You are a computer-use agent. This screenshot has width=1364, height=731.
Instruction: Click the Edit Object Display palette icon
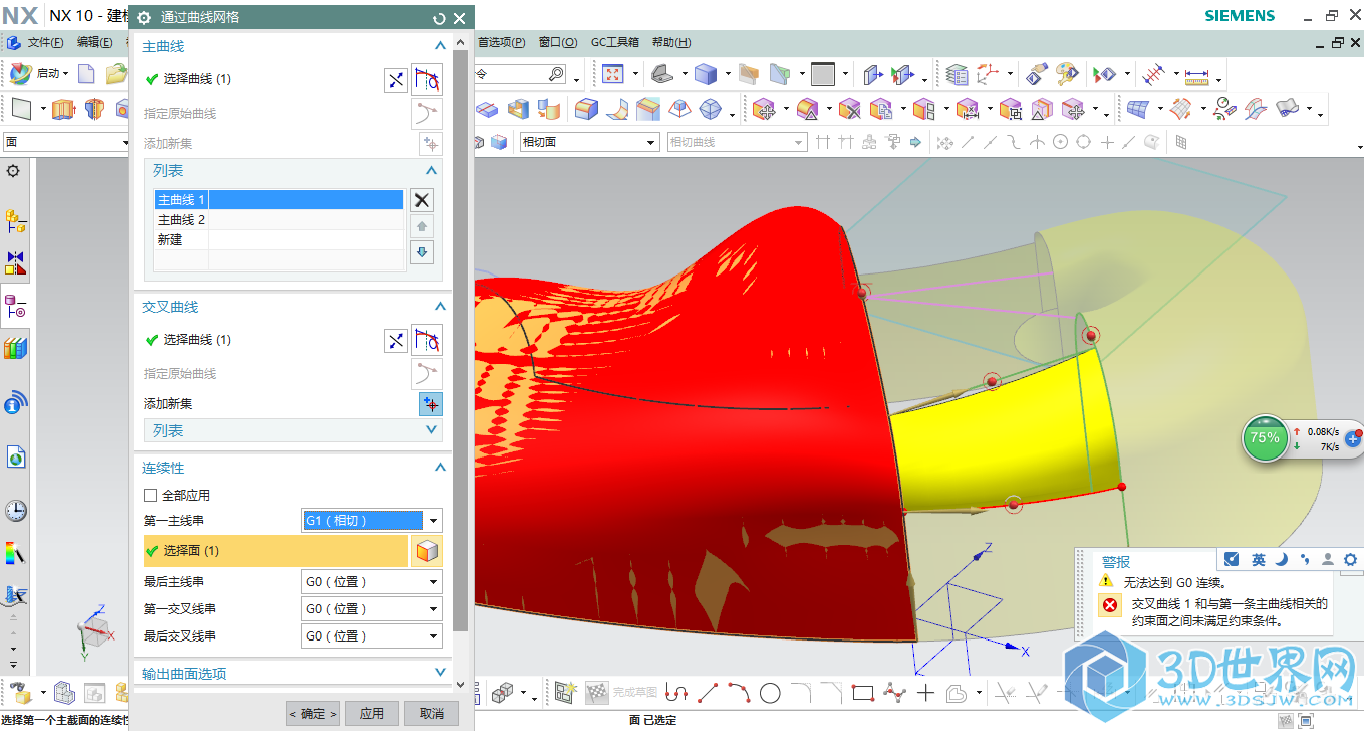point(1067,74)
